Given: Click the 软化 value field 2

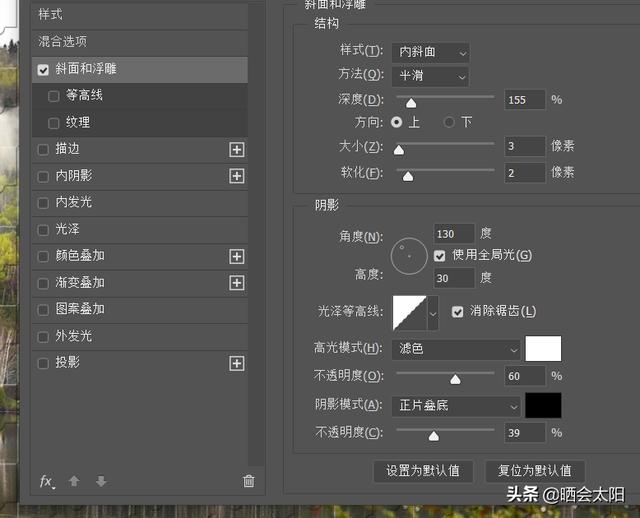Looking at the screenshot, I should 525,173.
